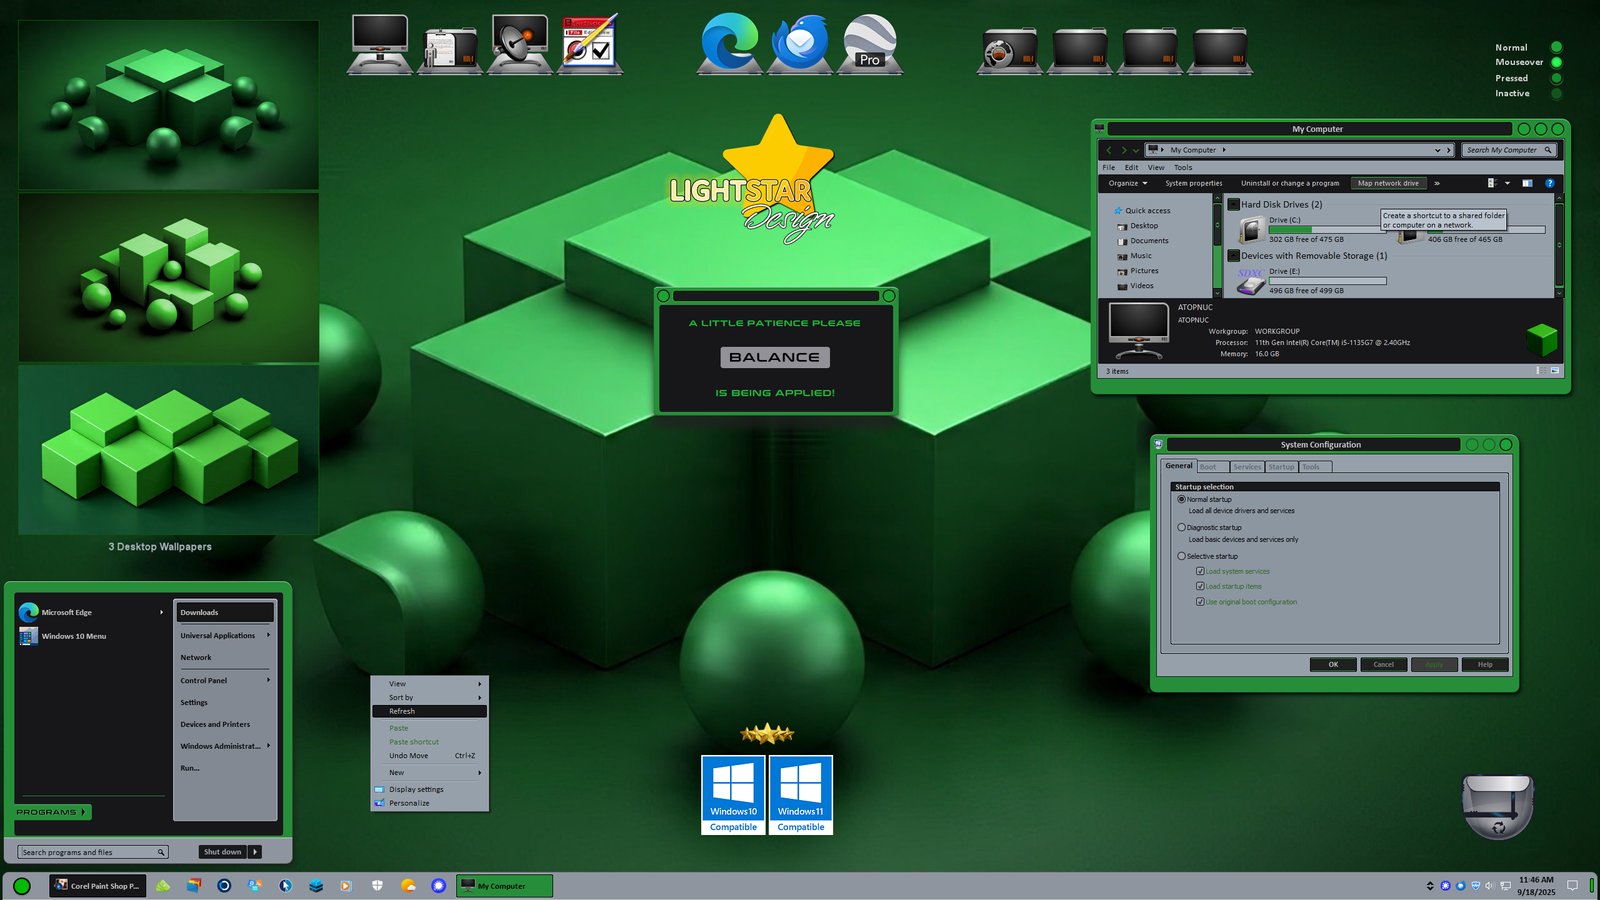Select the Selective startup radio button

(x=1181, y=556)
